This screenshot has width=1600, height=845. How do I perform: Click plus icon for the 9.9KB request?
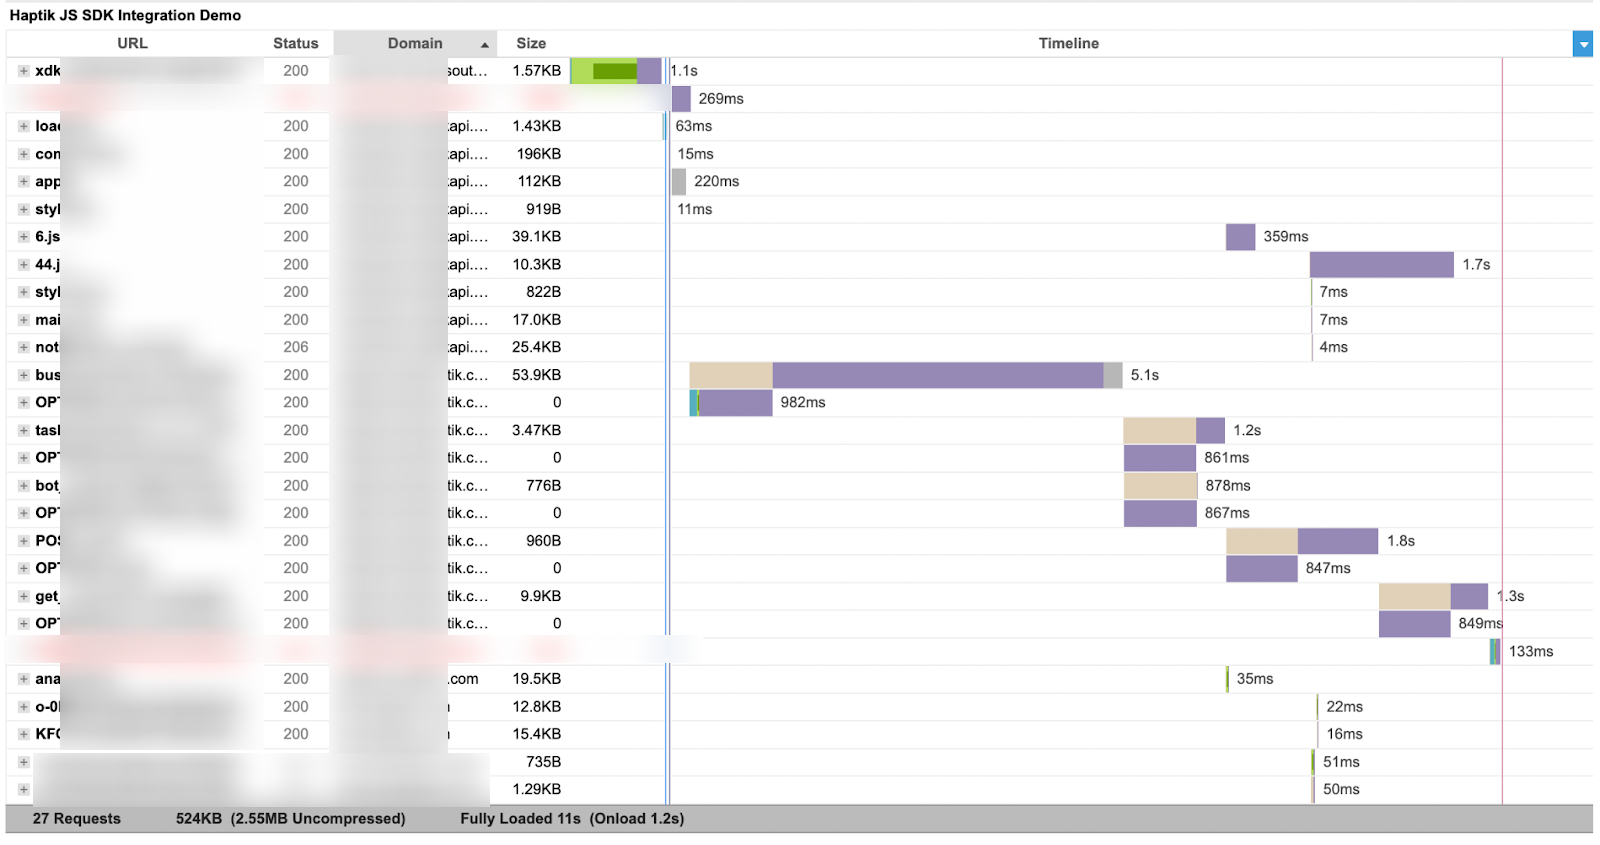pos(23,596)
